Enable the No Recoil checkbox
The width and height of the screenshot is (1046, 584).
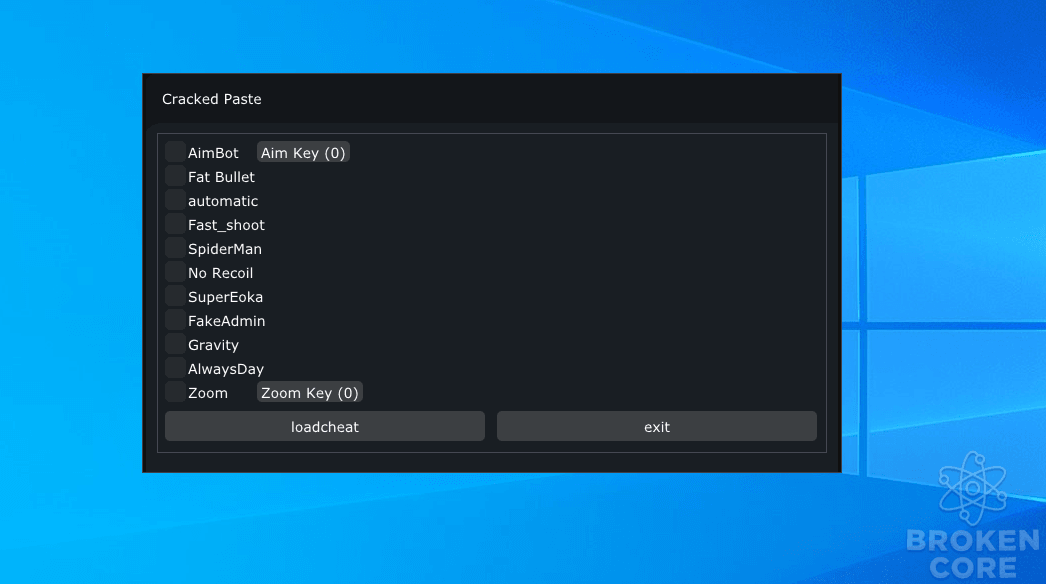coord(175,272)
